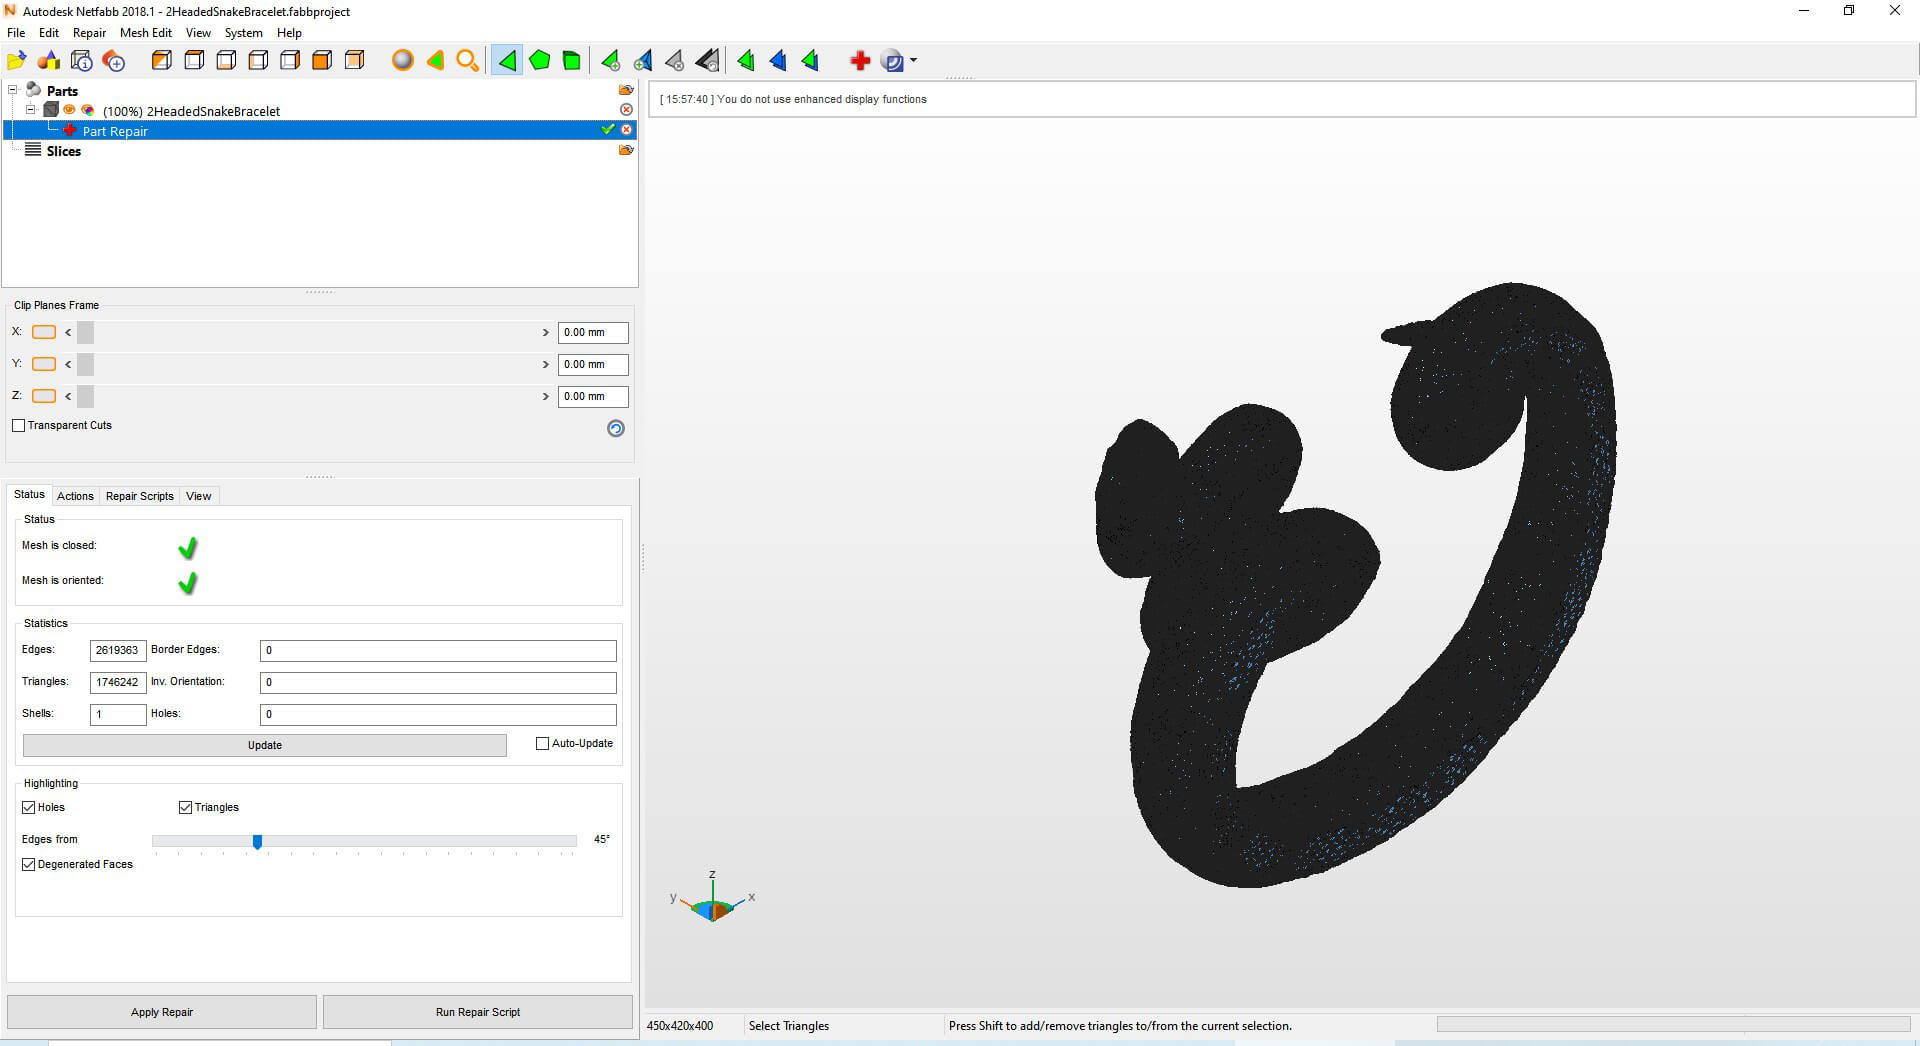This screenshot has width=1920, height=1046.
Task: Click the add triangle icon with plus
Action: (610, 61)
